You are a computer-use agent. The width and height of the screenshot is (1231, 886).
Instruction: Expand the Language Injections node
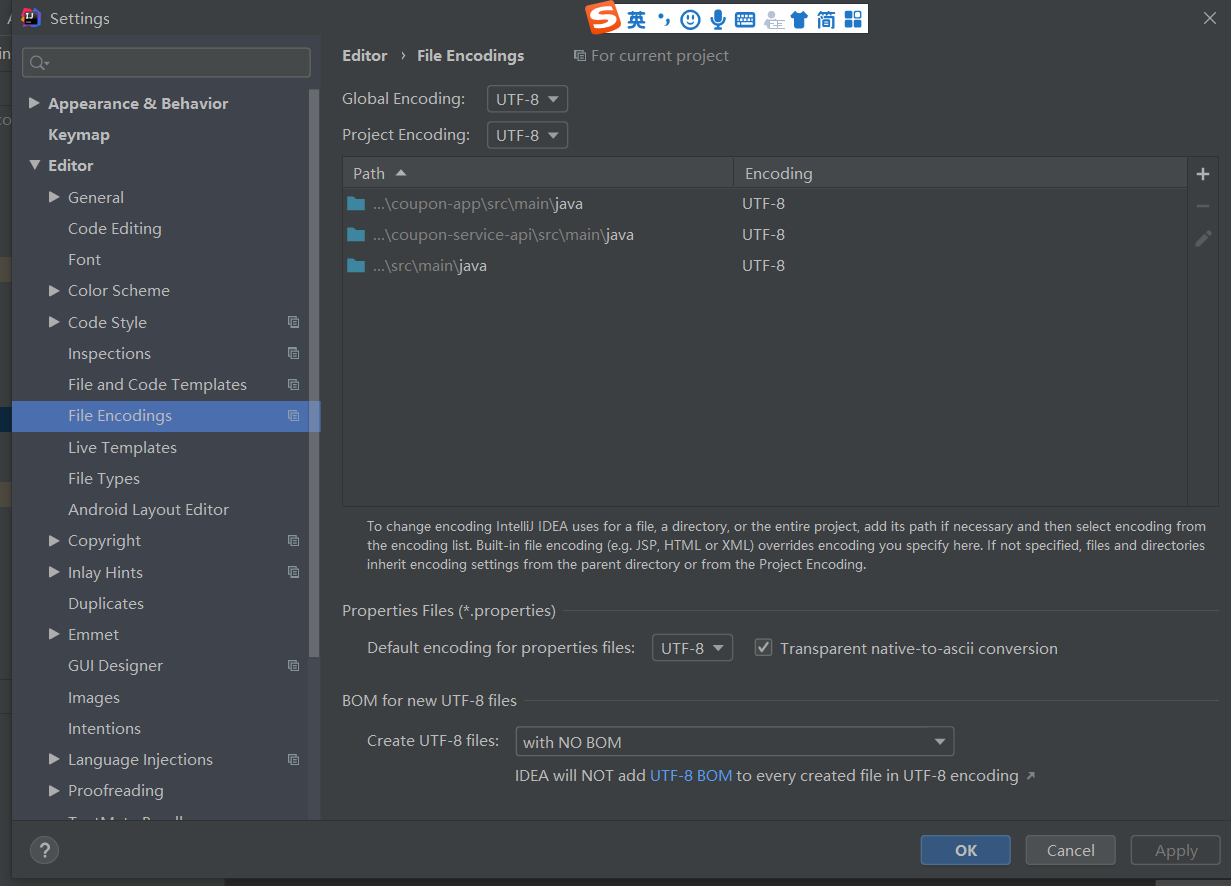pos(54,759)
